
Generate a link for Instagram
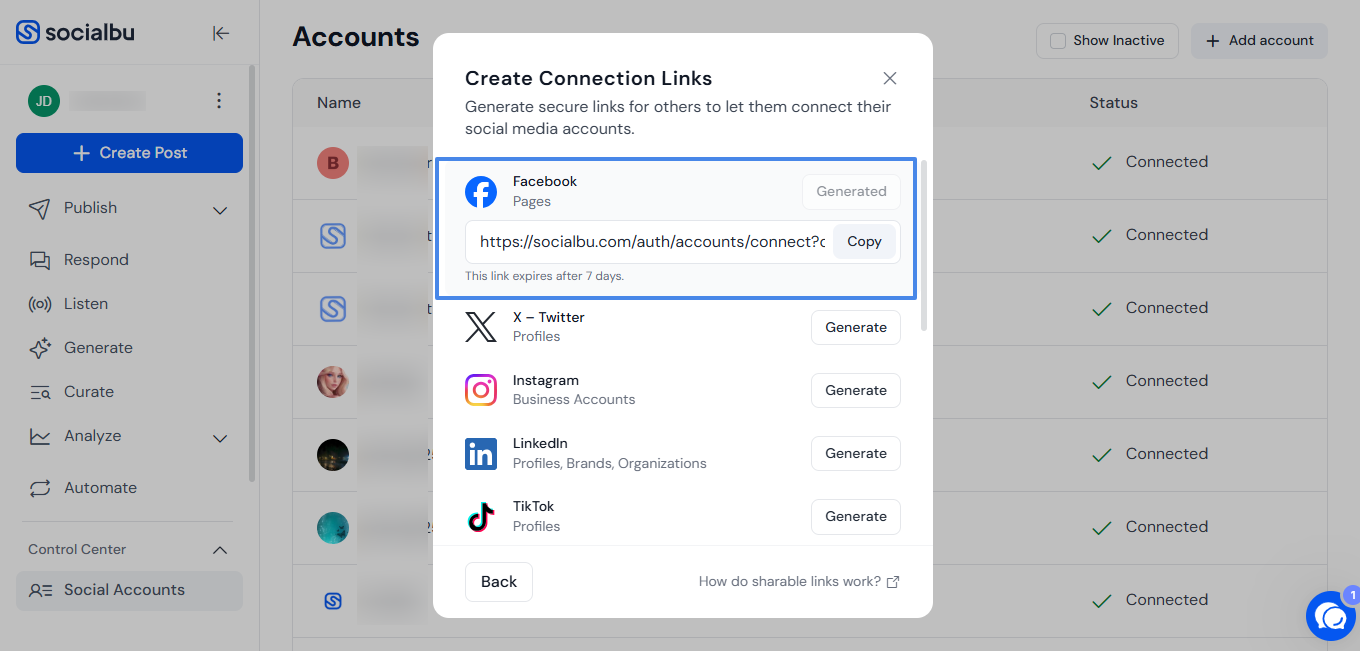click(x=856, y=390)
